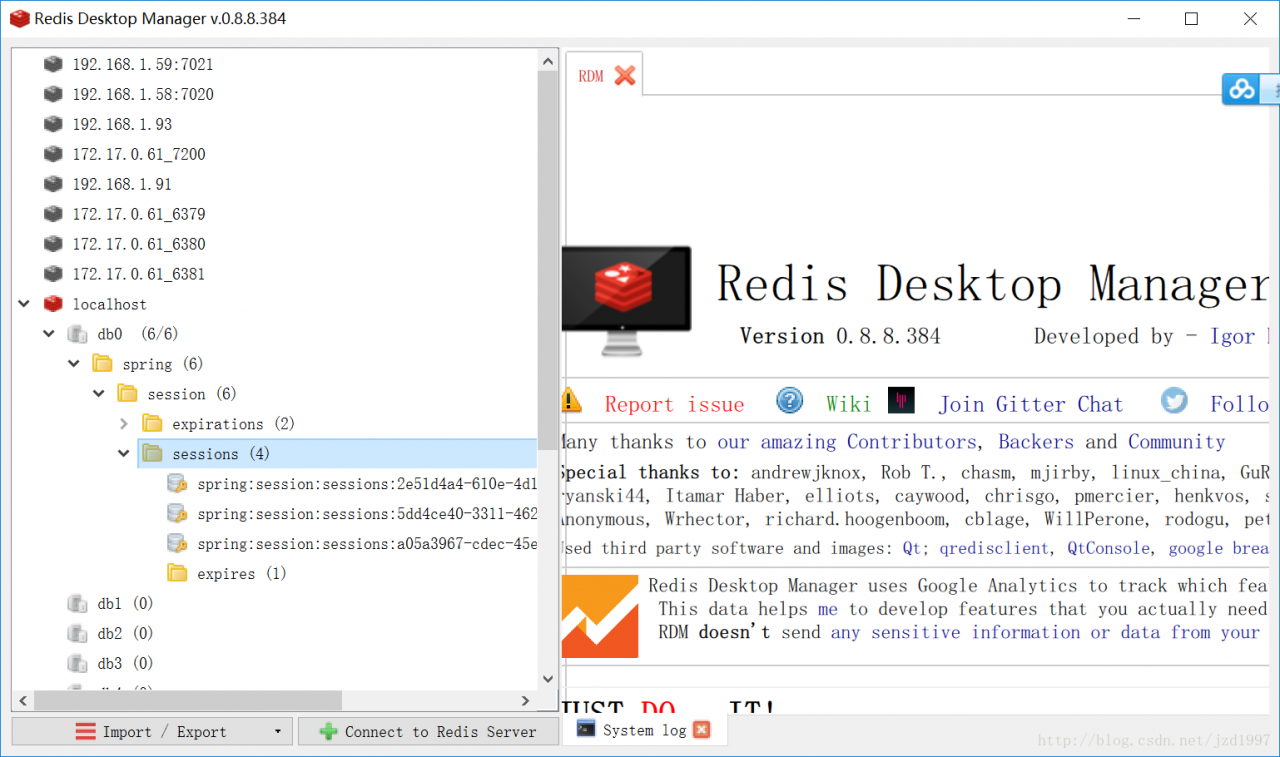The height and width of the screenshot is (757, 1280).
Task: Open the Wiki link
Action: (x=848, y=404)
